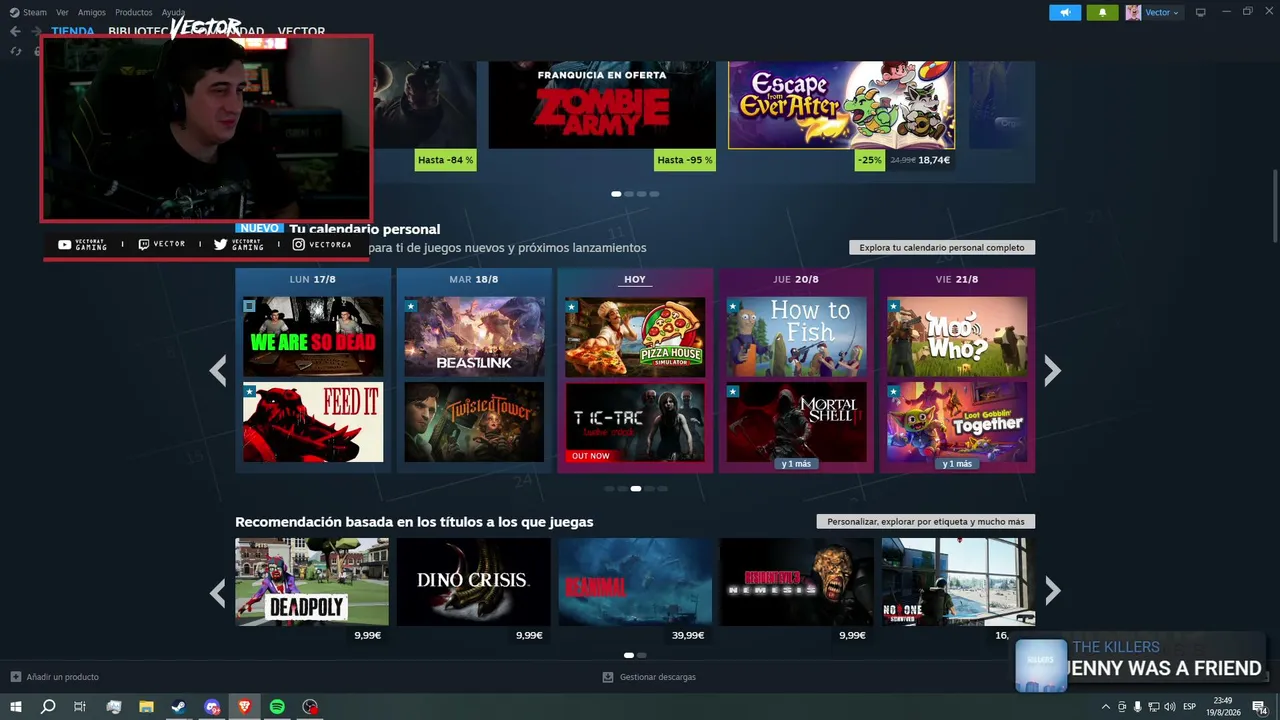
Task: Show hidden system tray icons
Action: (x=1105, y=707)
